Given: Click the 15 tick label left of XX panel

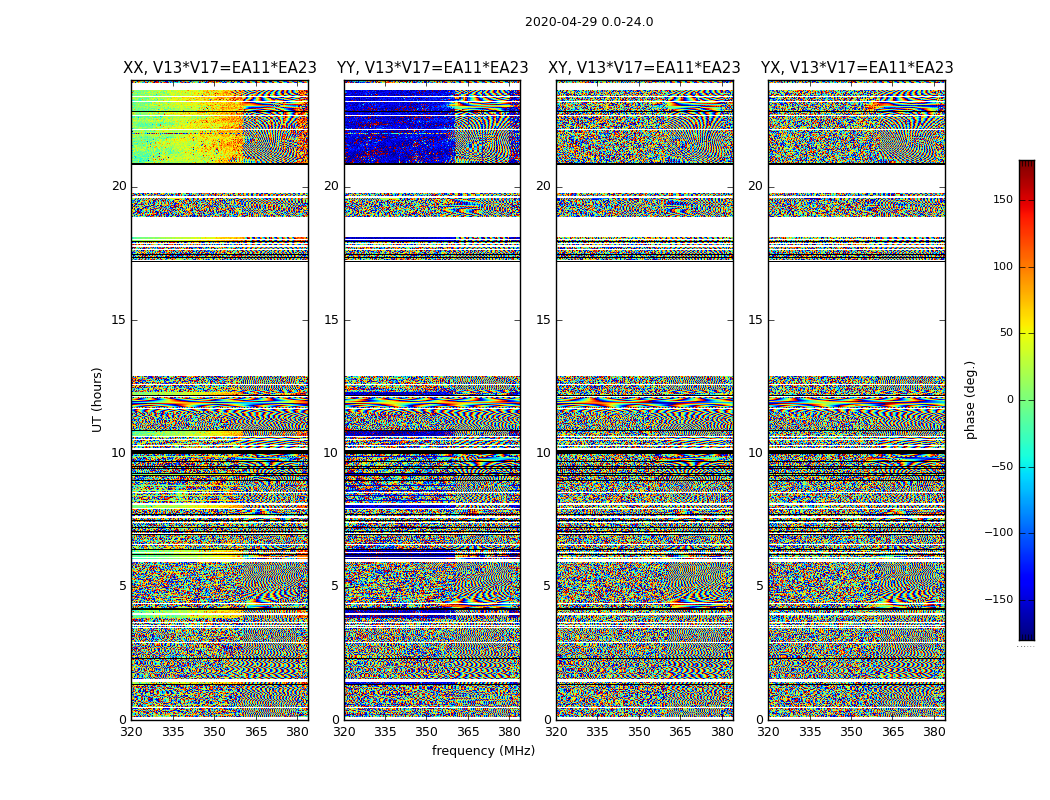Looking at the screenshot, I should pyautogui.click(x=119, y=320).
